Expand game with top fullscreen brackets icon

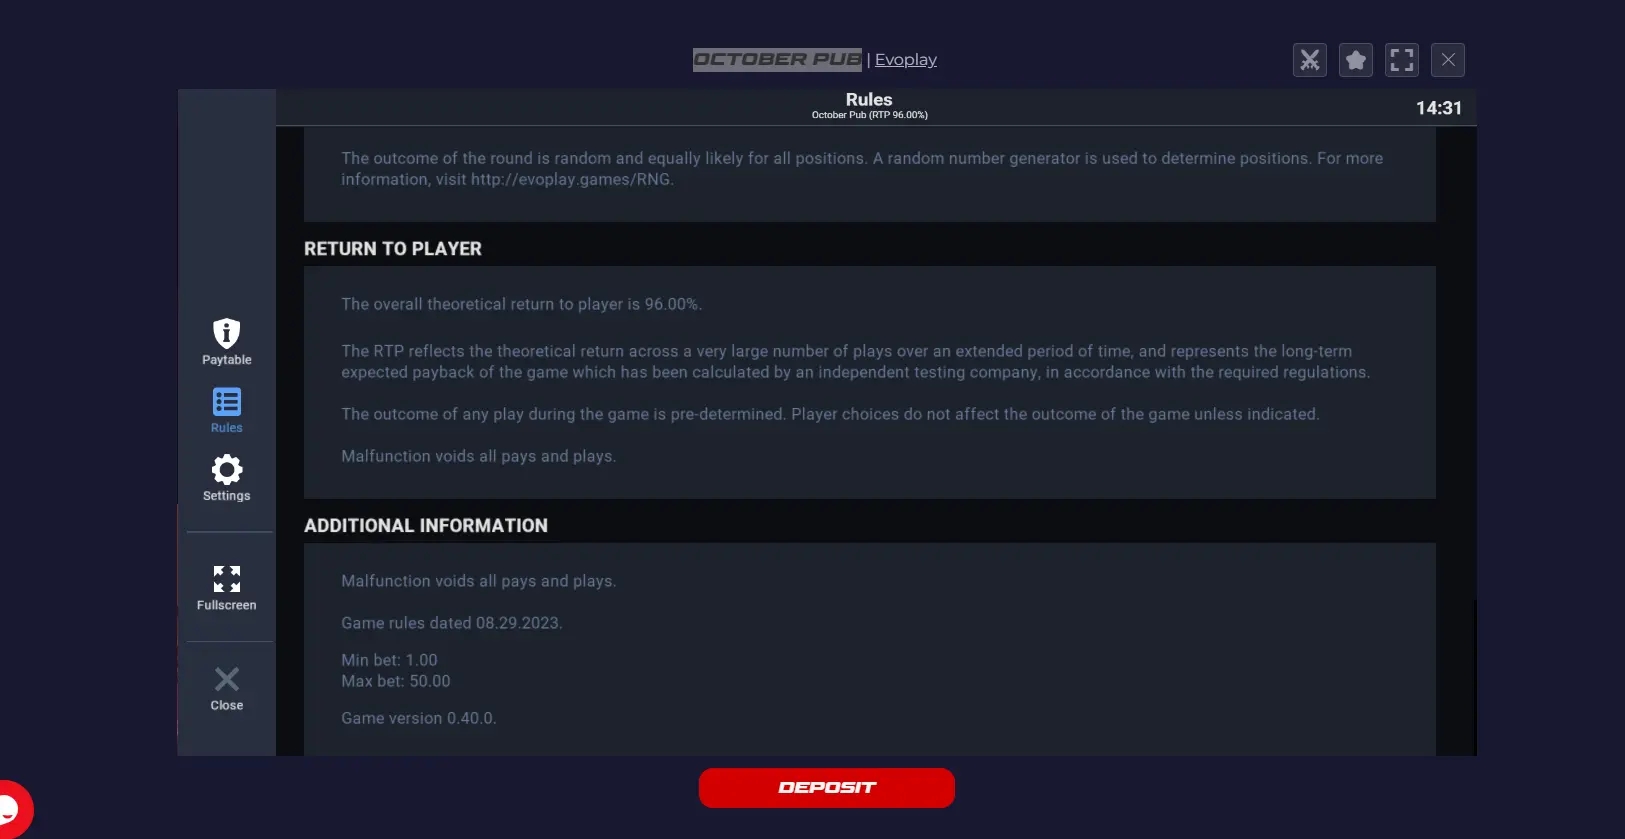pyautogui.click(x=1402, y=60)
